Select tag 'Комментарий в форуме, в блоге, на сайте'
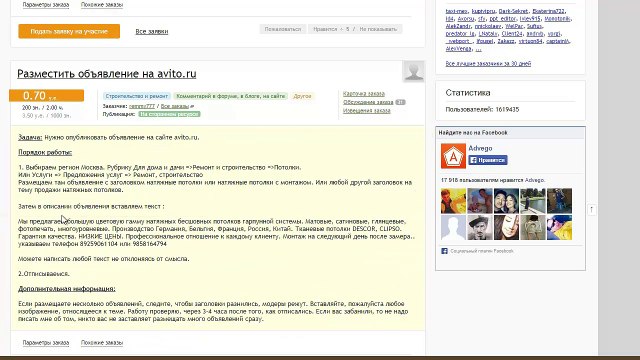 point(231,96)
